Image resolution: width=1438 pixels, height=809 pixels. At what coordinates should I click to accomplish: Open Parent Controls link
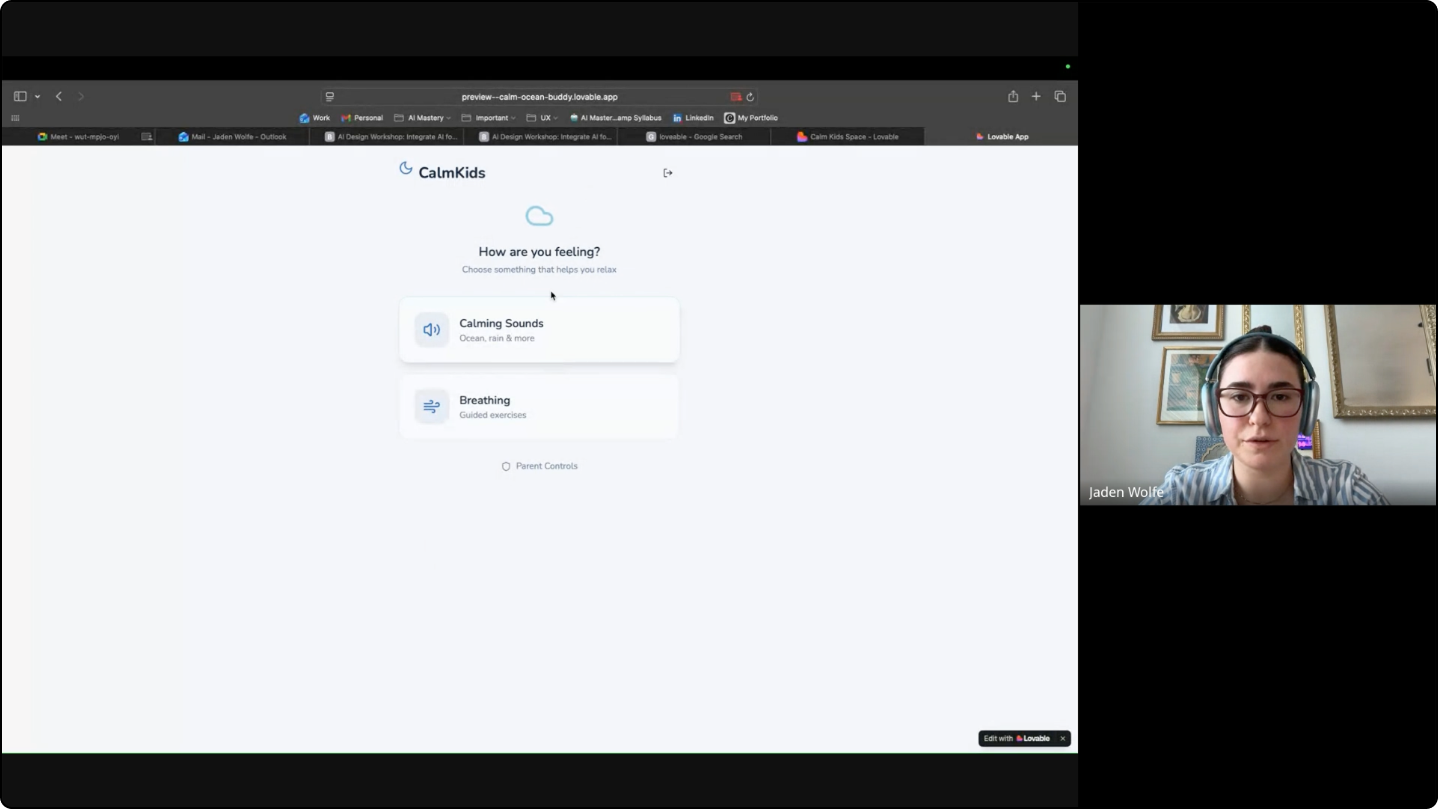click(540, 466)
